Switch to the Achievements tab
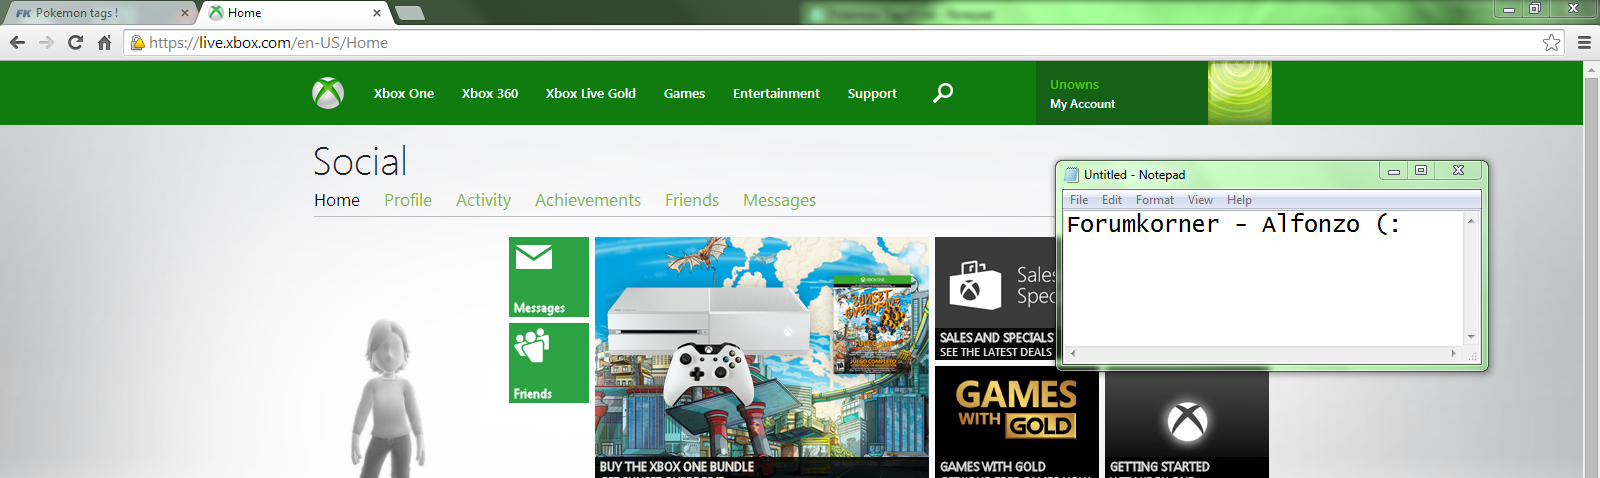The height and width of the screenshot is (478, 1600). pyautogui.click(x=588, y=200)
